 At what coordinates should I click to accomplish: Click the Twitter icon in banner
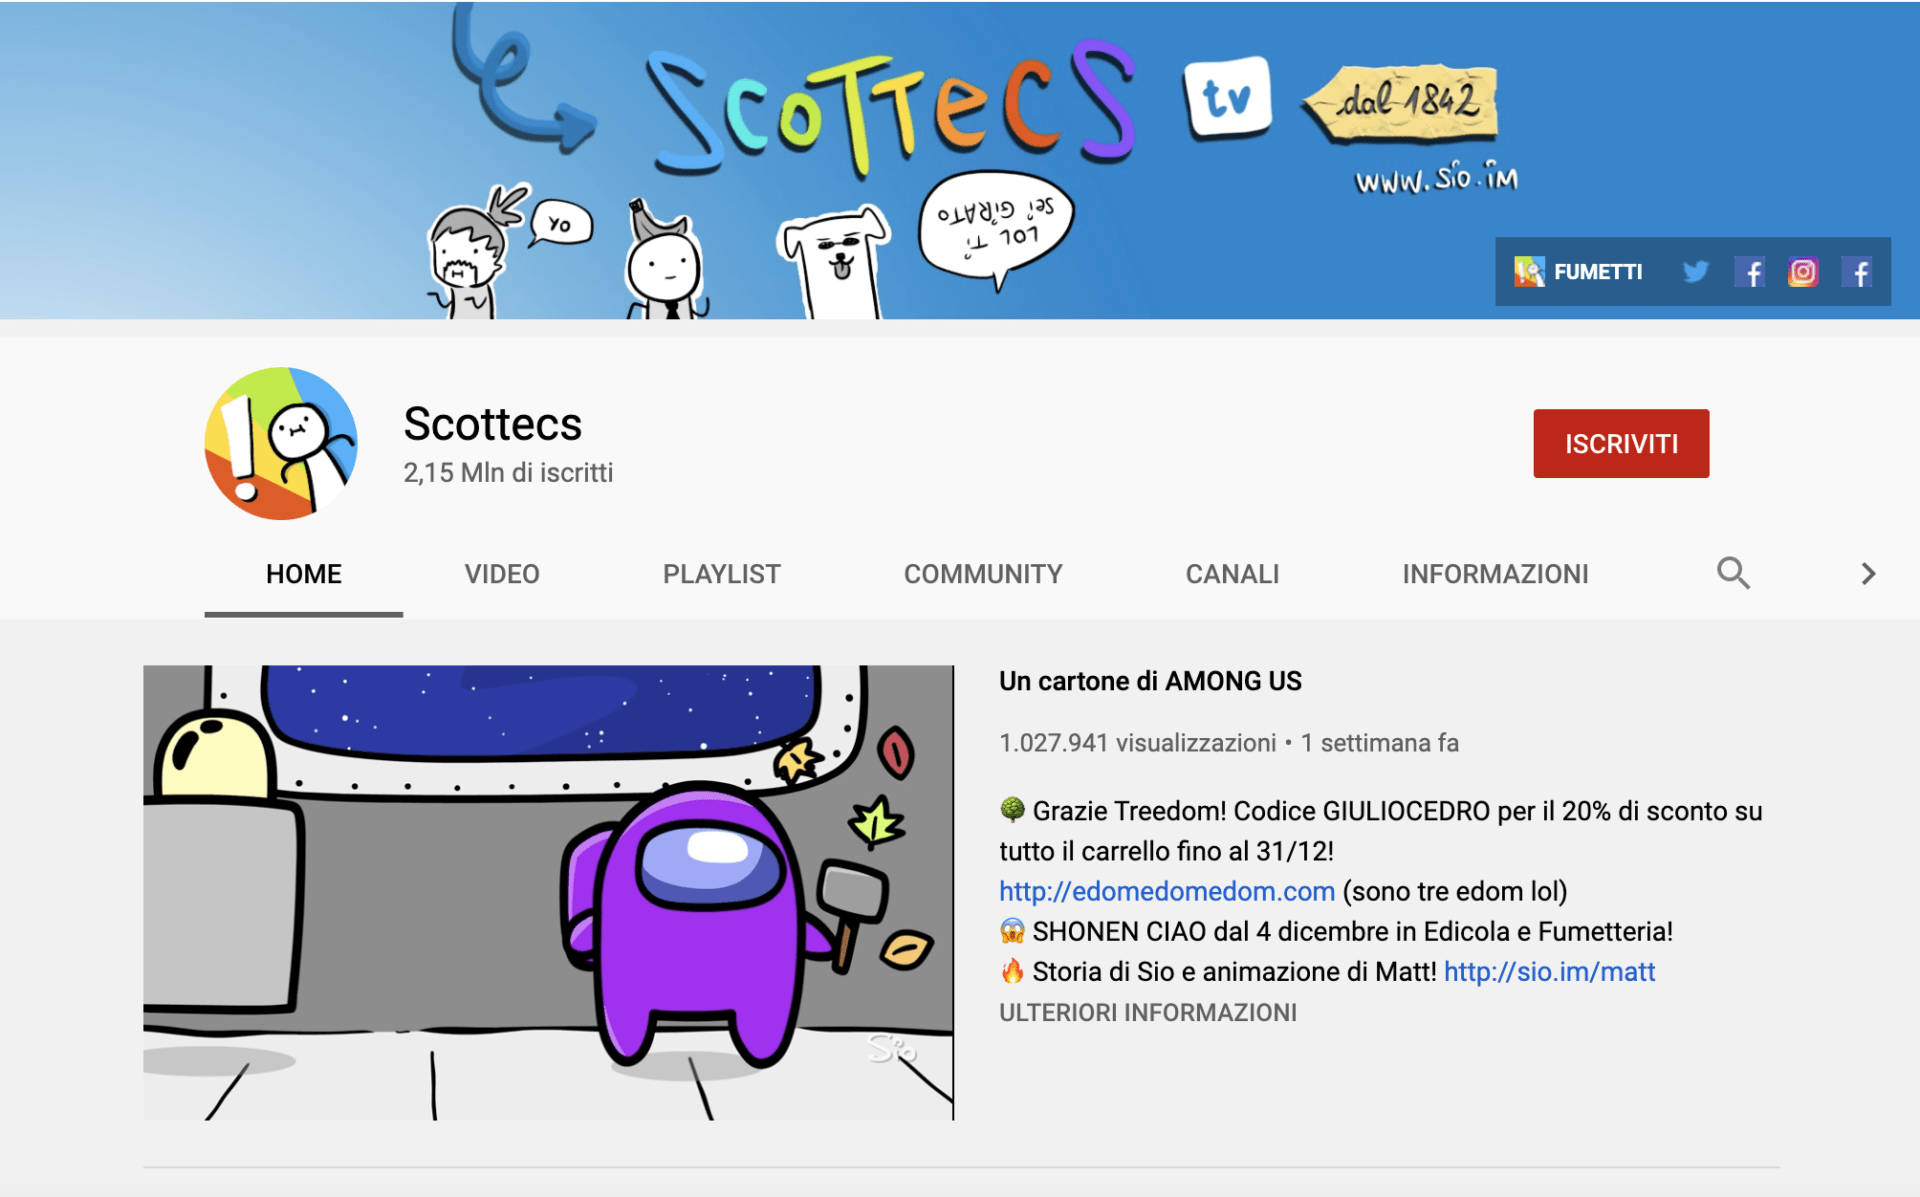pyautogui.click(x=1695, y=272)
